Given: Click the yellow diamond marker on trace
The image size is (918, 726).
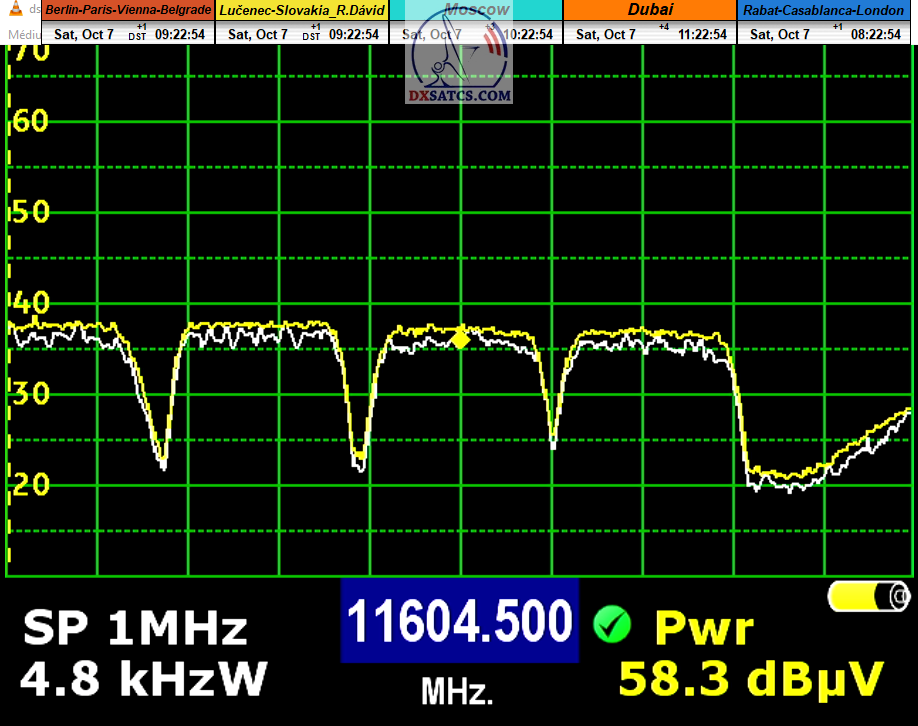Looking at the screenshot, I should pyautogui.click(x=460, y=338).
